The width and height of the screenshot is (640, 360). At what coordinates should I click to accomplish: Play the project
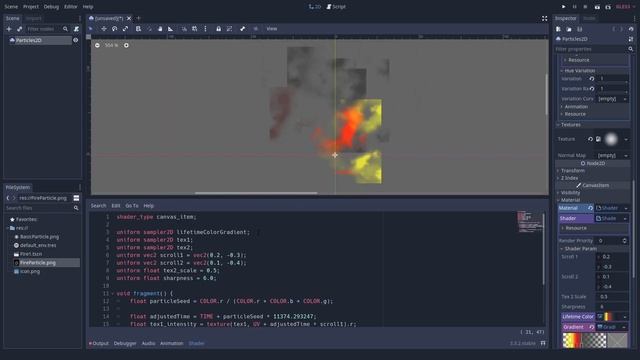click(x=563, y=7)
